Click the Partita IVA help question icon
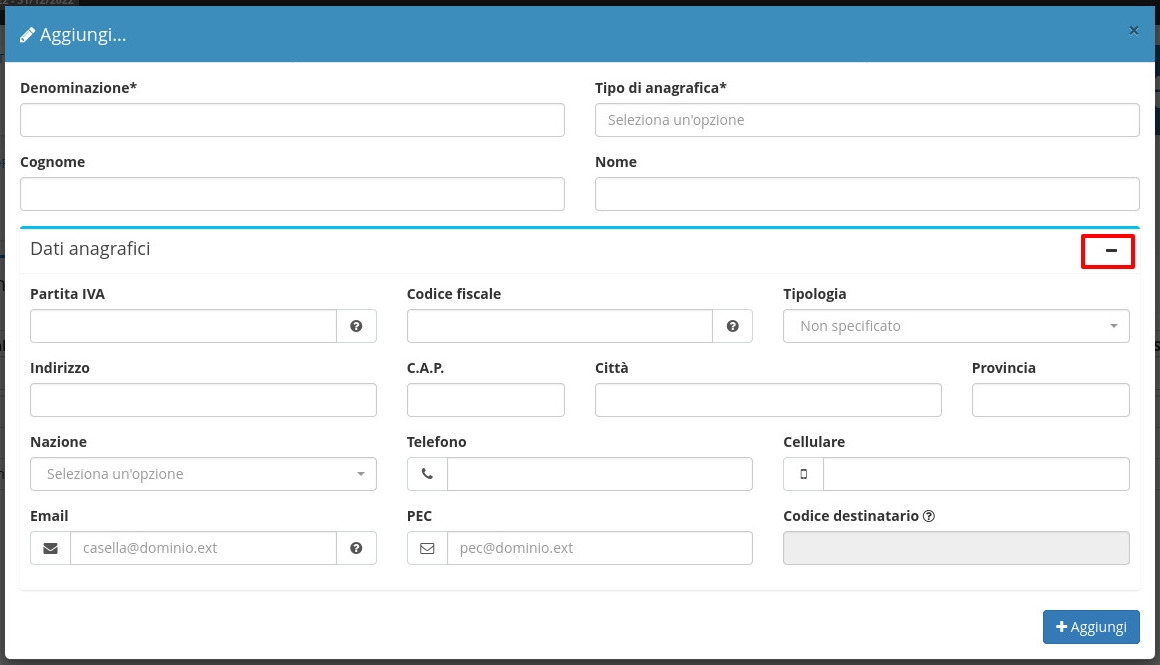This screenshot has width=1160, height=665. [356, 326]
